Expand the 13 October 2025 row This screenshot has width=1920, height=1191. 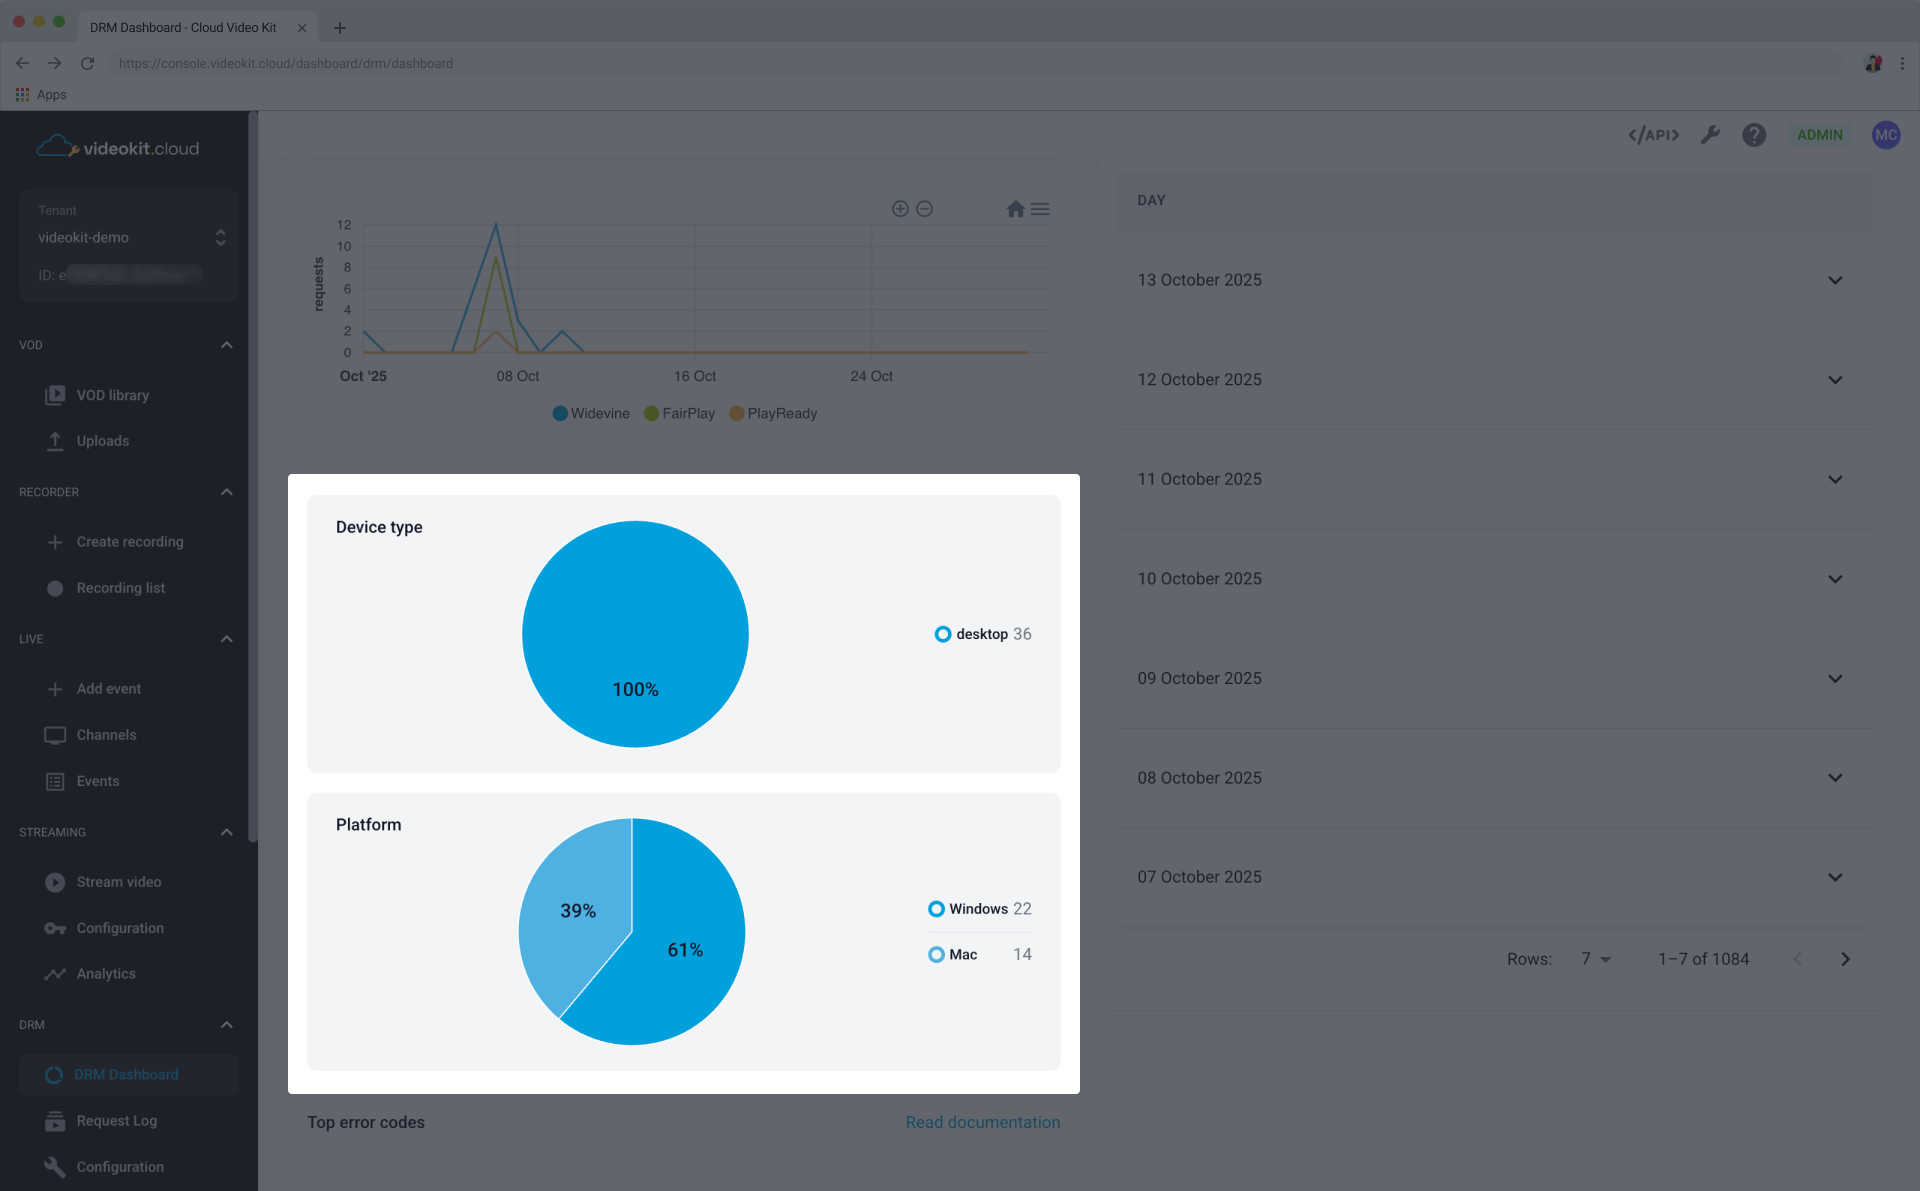[x=1835, y=280]
